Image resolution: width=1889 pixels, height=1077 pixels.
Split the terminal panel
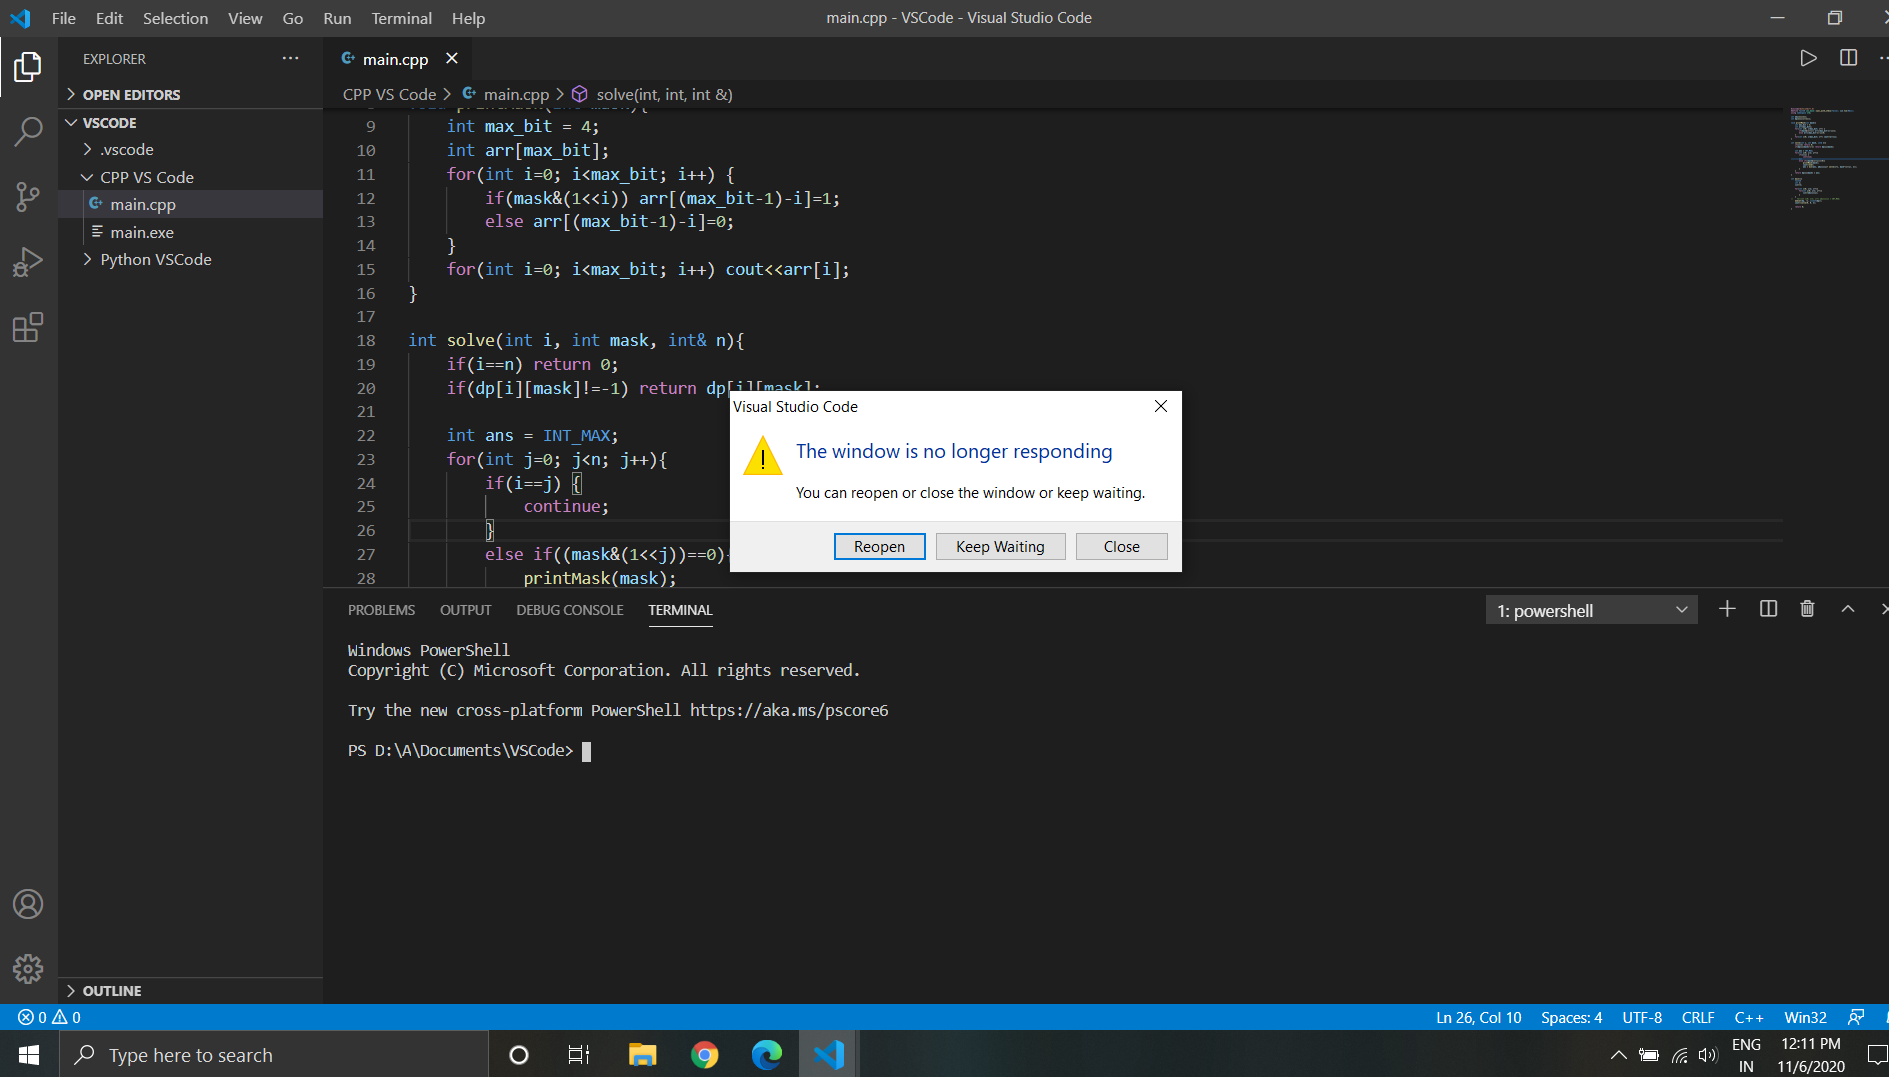pos(1768,609)
